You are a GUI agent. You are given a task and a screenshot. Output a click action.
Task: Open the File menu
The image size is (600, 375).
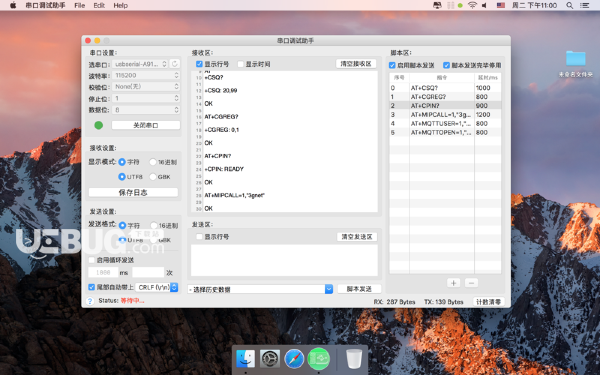pos(80,5)
